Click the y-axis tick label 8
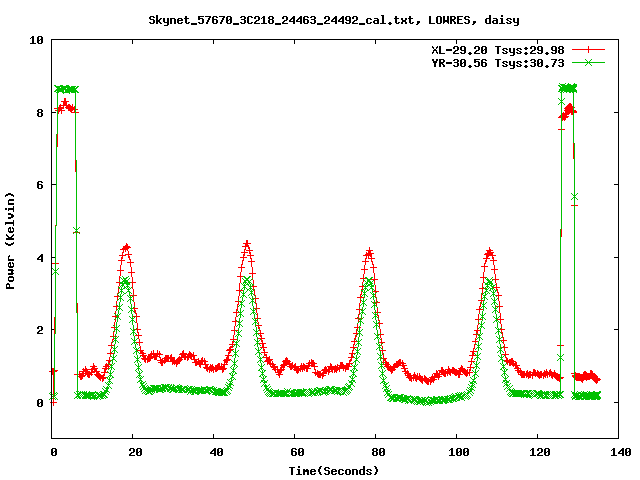Screen dimensions: 640x480 tap(40, 113)
